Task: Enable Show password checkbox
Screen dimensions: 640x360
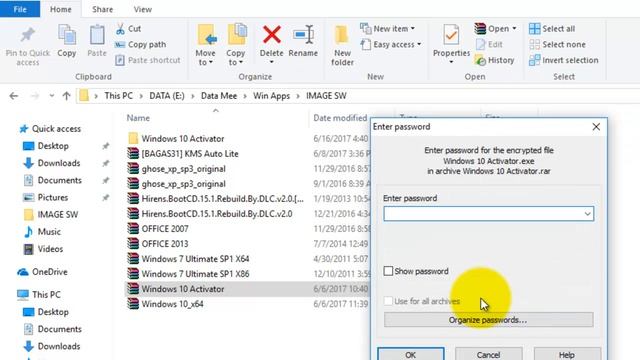Action: pyautogui.click(x=388, y=271)
